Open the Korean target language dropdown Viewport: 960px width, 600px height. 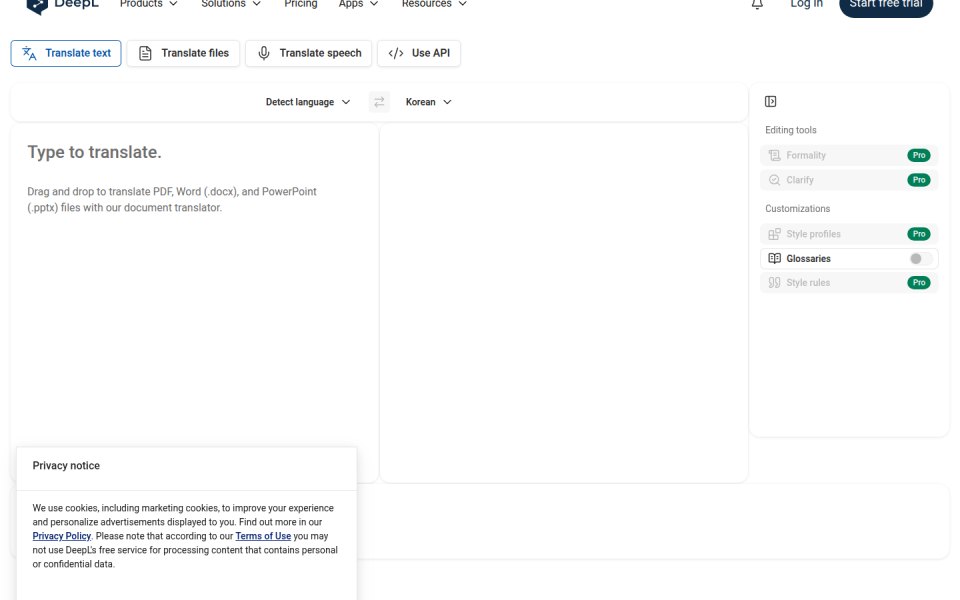pos(429,102)
